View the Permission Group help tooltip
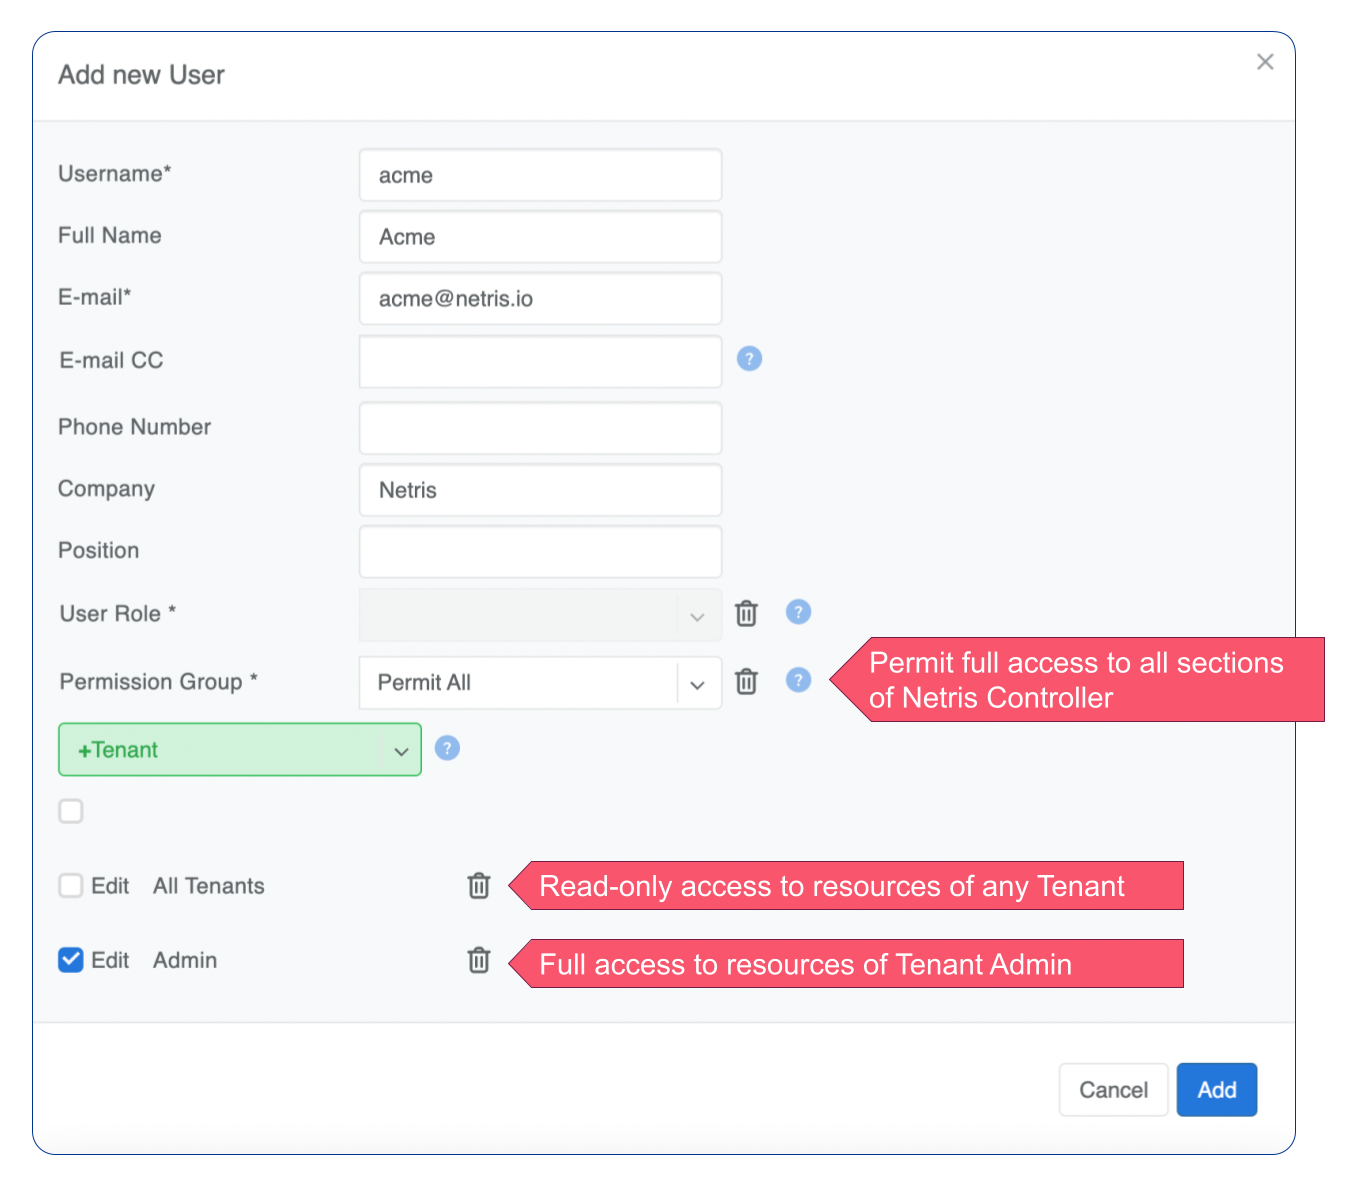 click(x=798, y=680)
